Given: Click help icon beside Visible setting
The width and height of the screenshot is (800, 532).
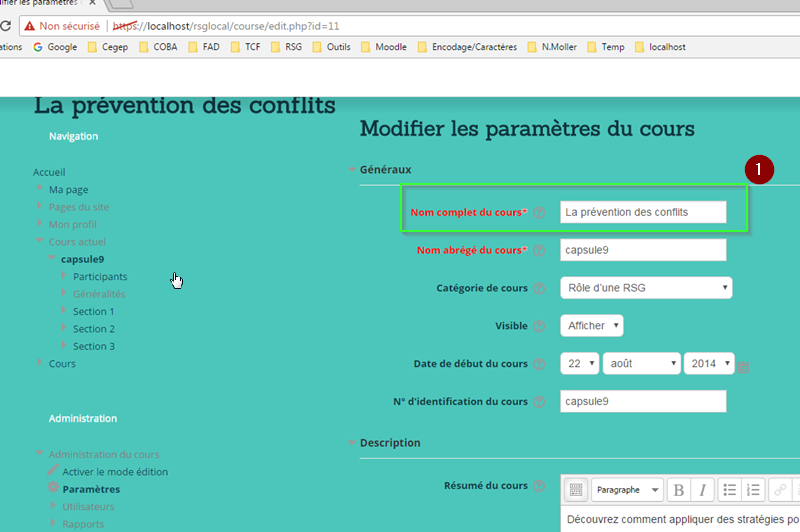Looking at the screenshot, I should pos(539,326).
